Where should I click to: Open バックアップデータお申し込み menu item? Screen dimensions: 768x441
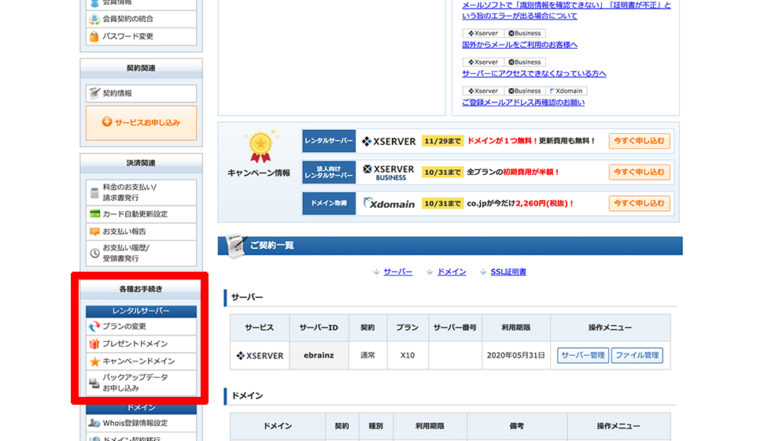tap(141, 383)
